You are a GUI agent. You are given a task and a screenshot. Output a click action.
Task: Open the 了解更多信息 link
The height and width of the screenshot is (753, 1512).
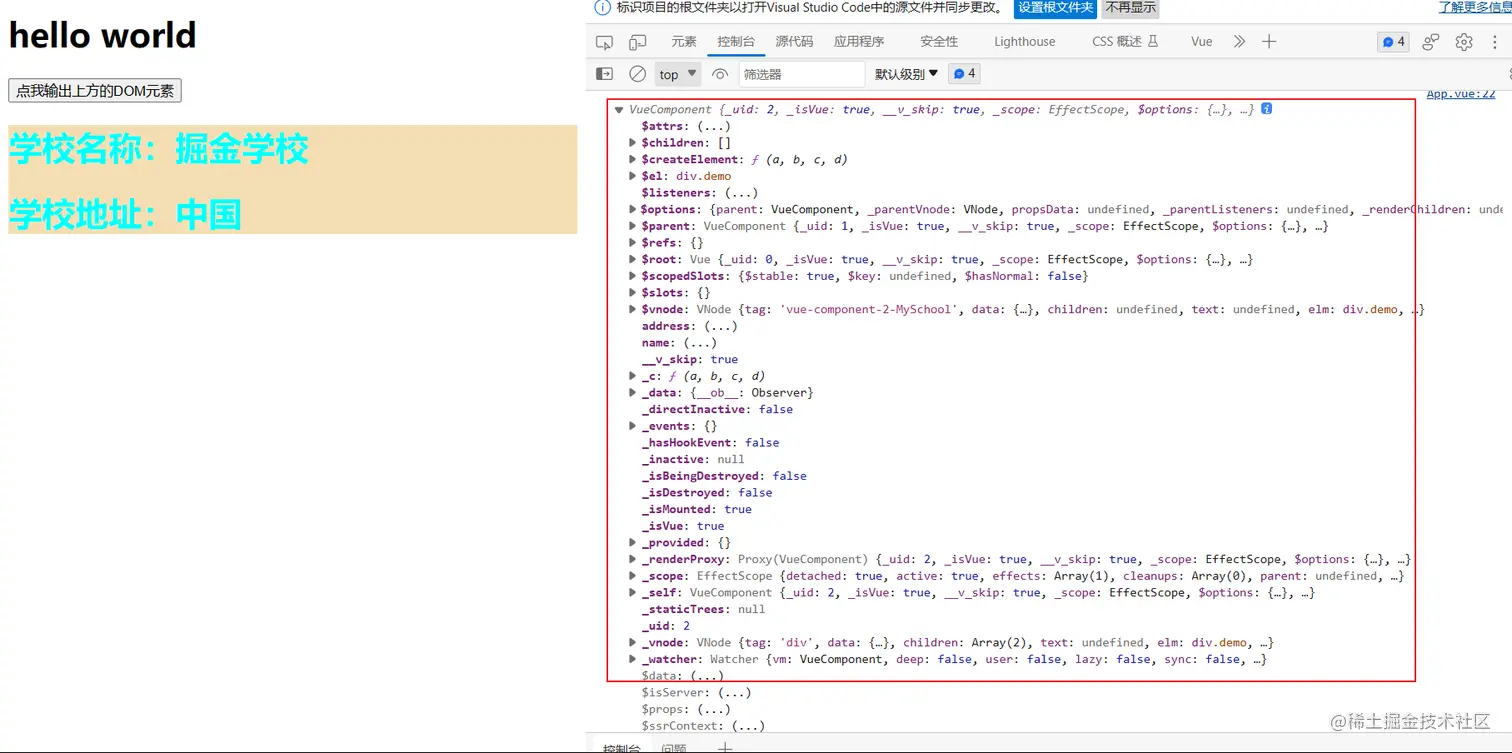tap(1475, 8)
